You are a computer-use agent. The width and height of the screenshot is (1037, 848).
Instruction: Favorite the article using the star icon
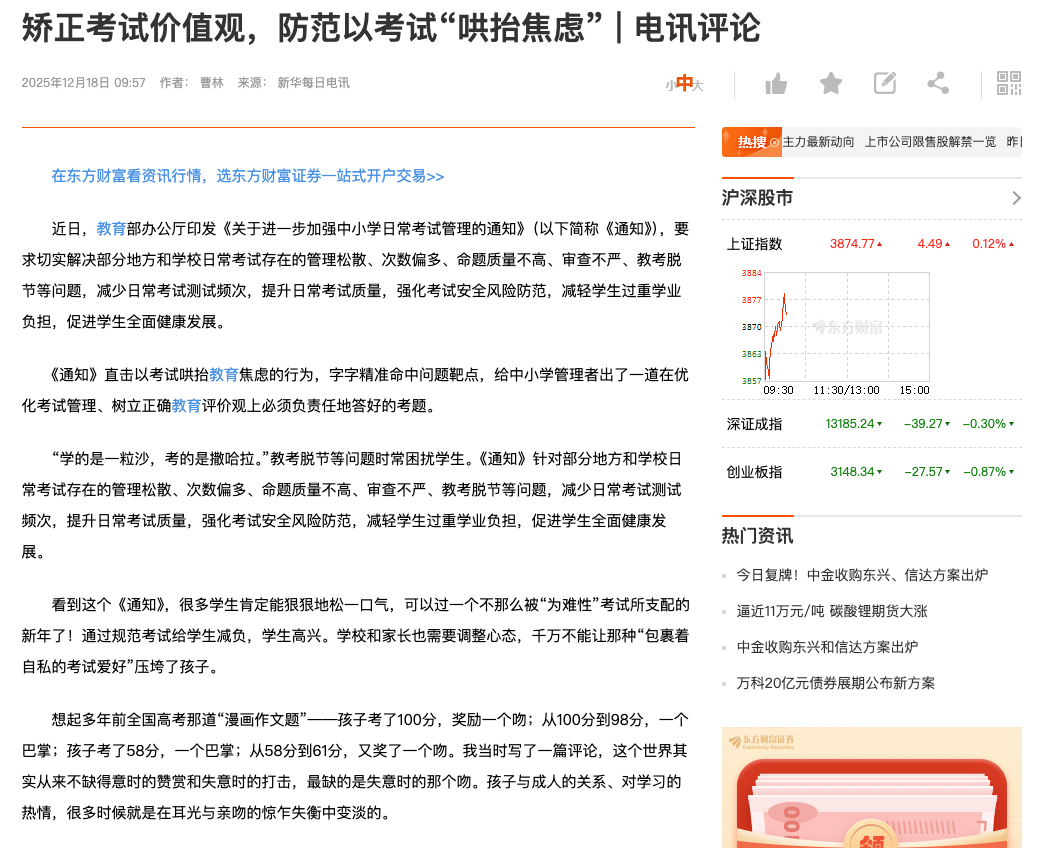(x=830, y=84)
